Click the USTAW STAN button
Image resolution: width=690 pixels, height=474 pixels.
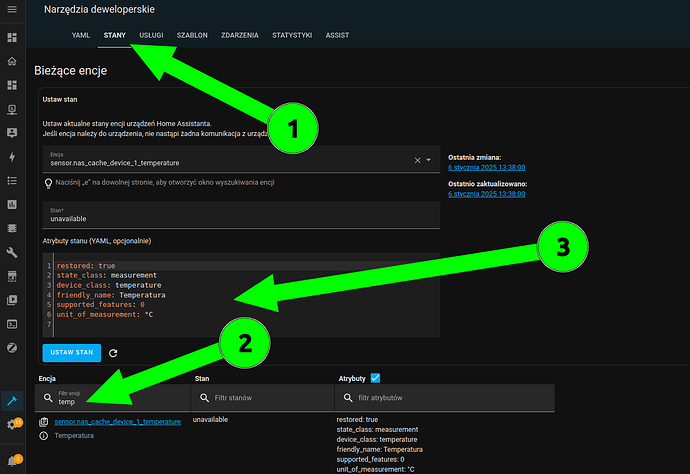(x=72, y=353)
